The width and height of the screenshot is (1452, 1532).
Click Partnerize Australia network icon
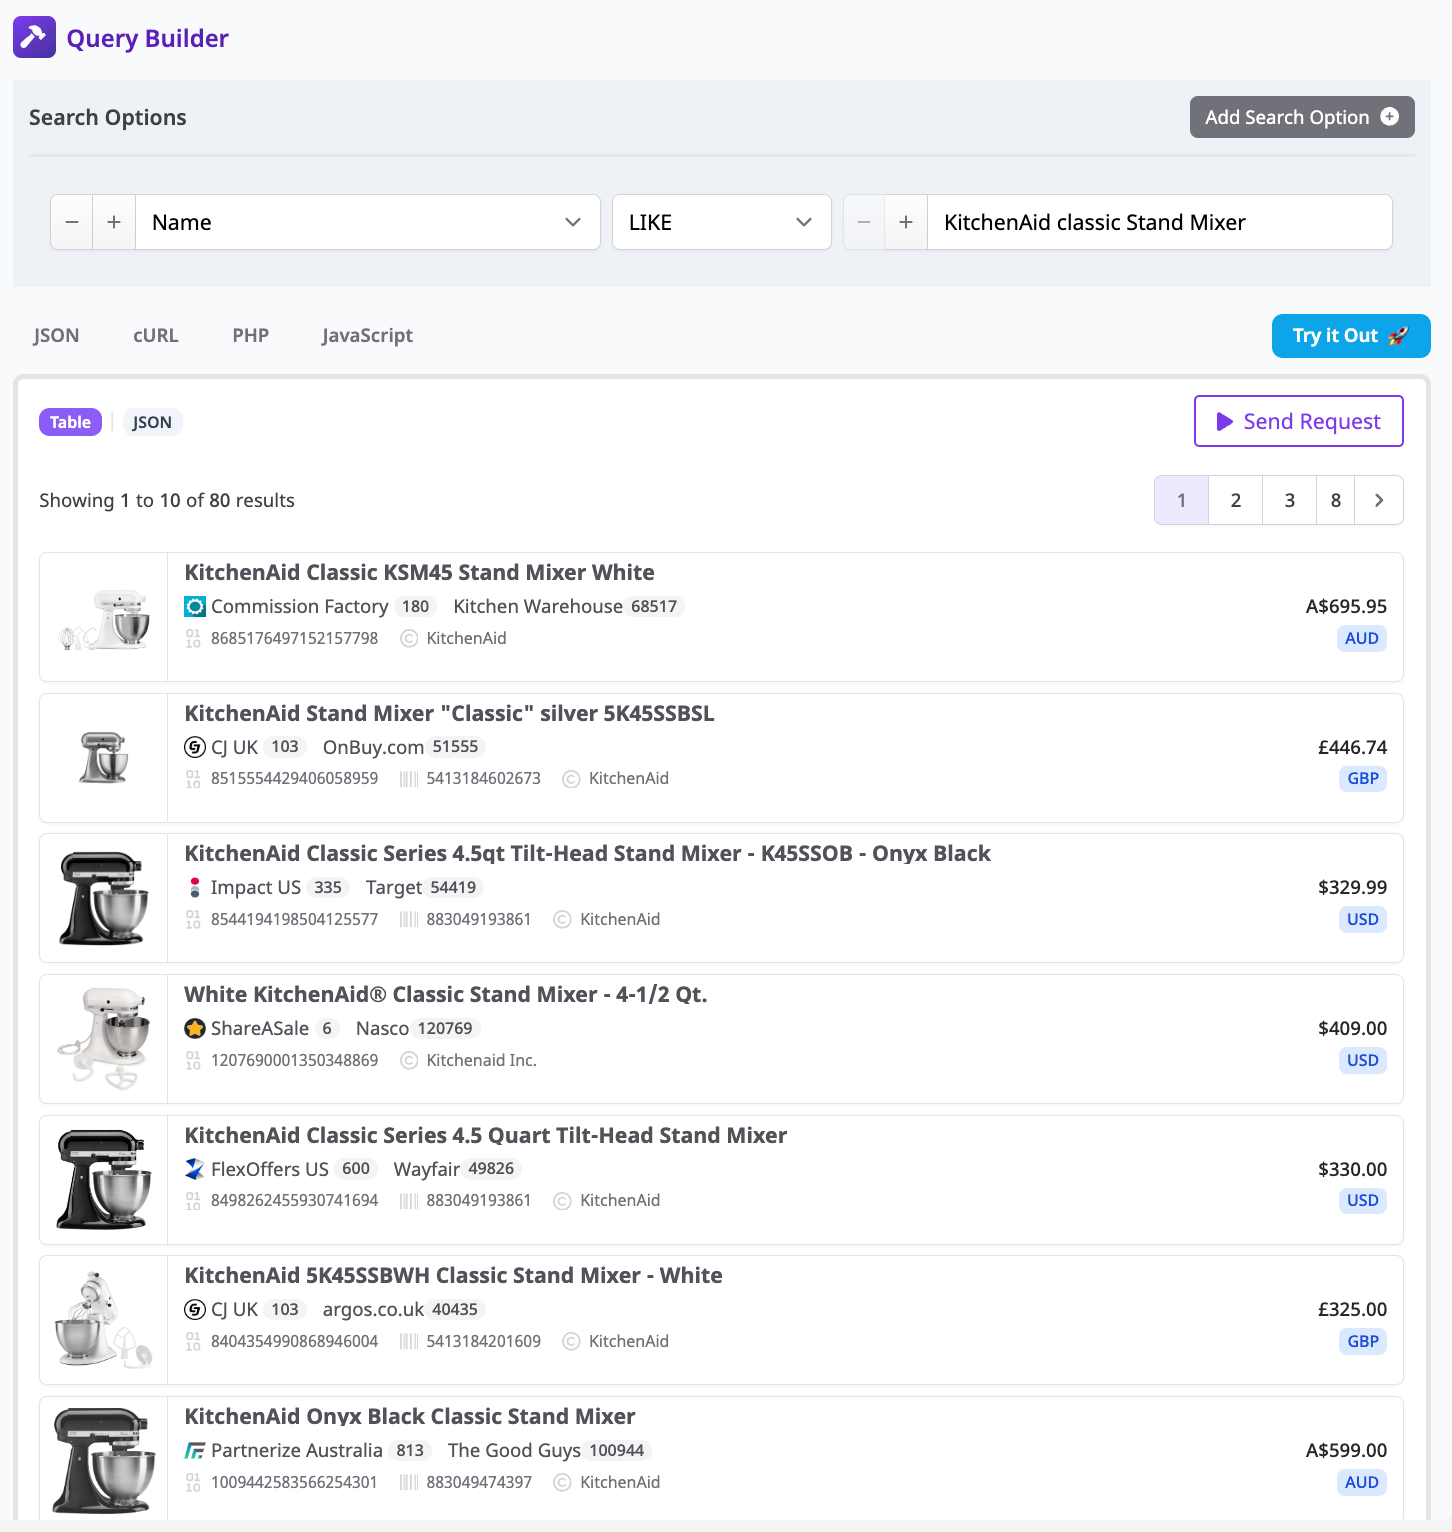(195, 1450)
